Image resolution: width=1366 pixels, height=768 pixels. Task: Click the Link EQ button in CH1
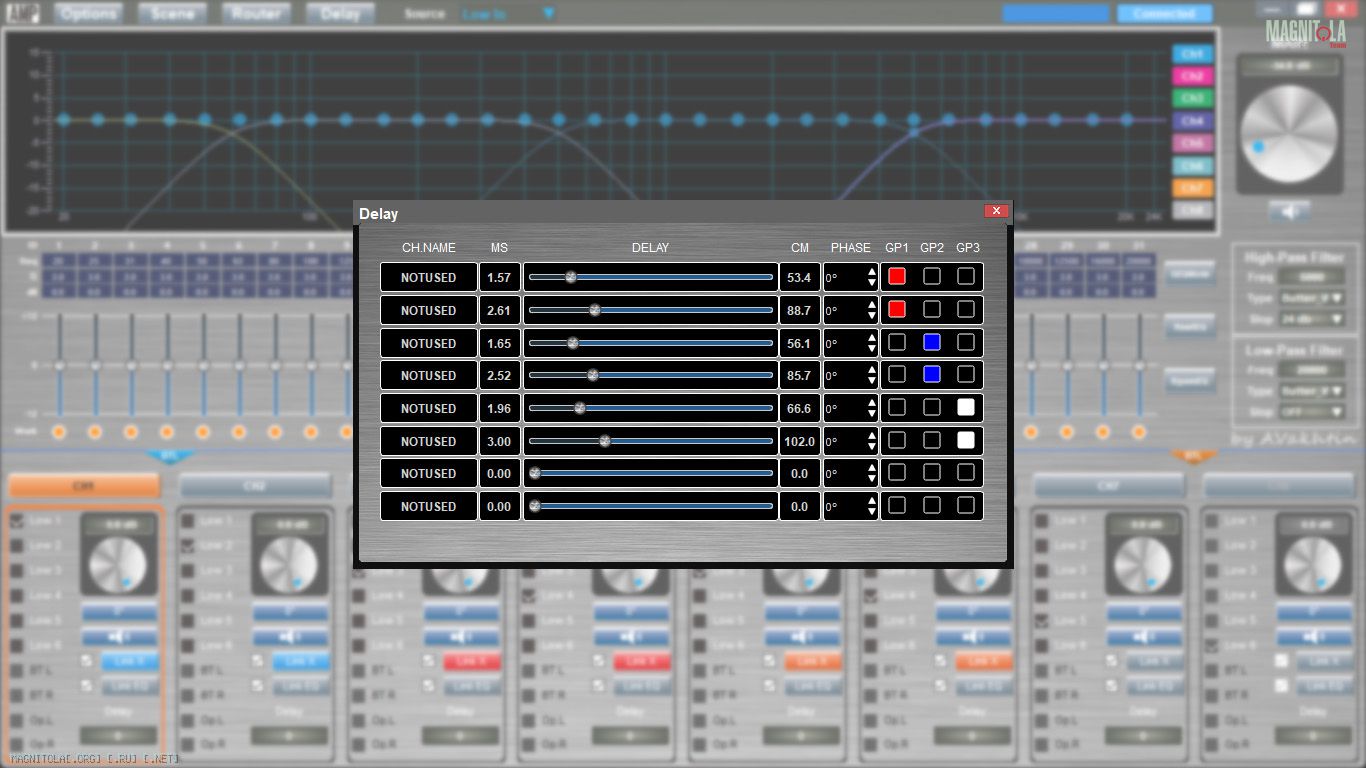pyautogui.click(x=130, y=686)
